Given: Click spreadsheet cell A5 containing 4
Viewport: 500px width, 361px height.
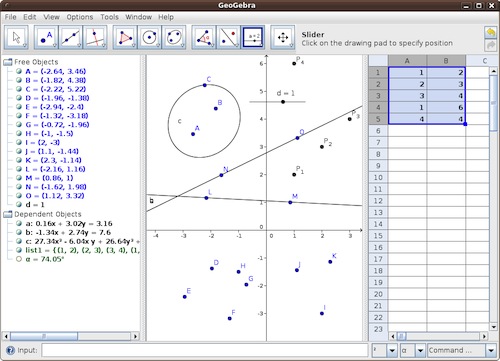Looking at the screenshot, I should 407,119.
